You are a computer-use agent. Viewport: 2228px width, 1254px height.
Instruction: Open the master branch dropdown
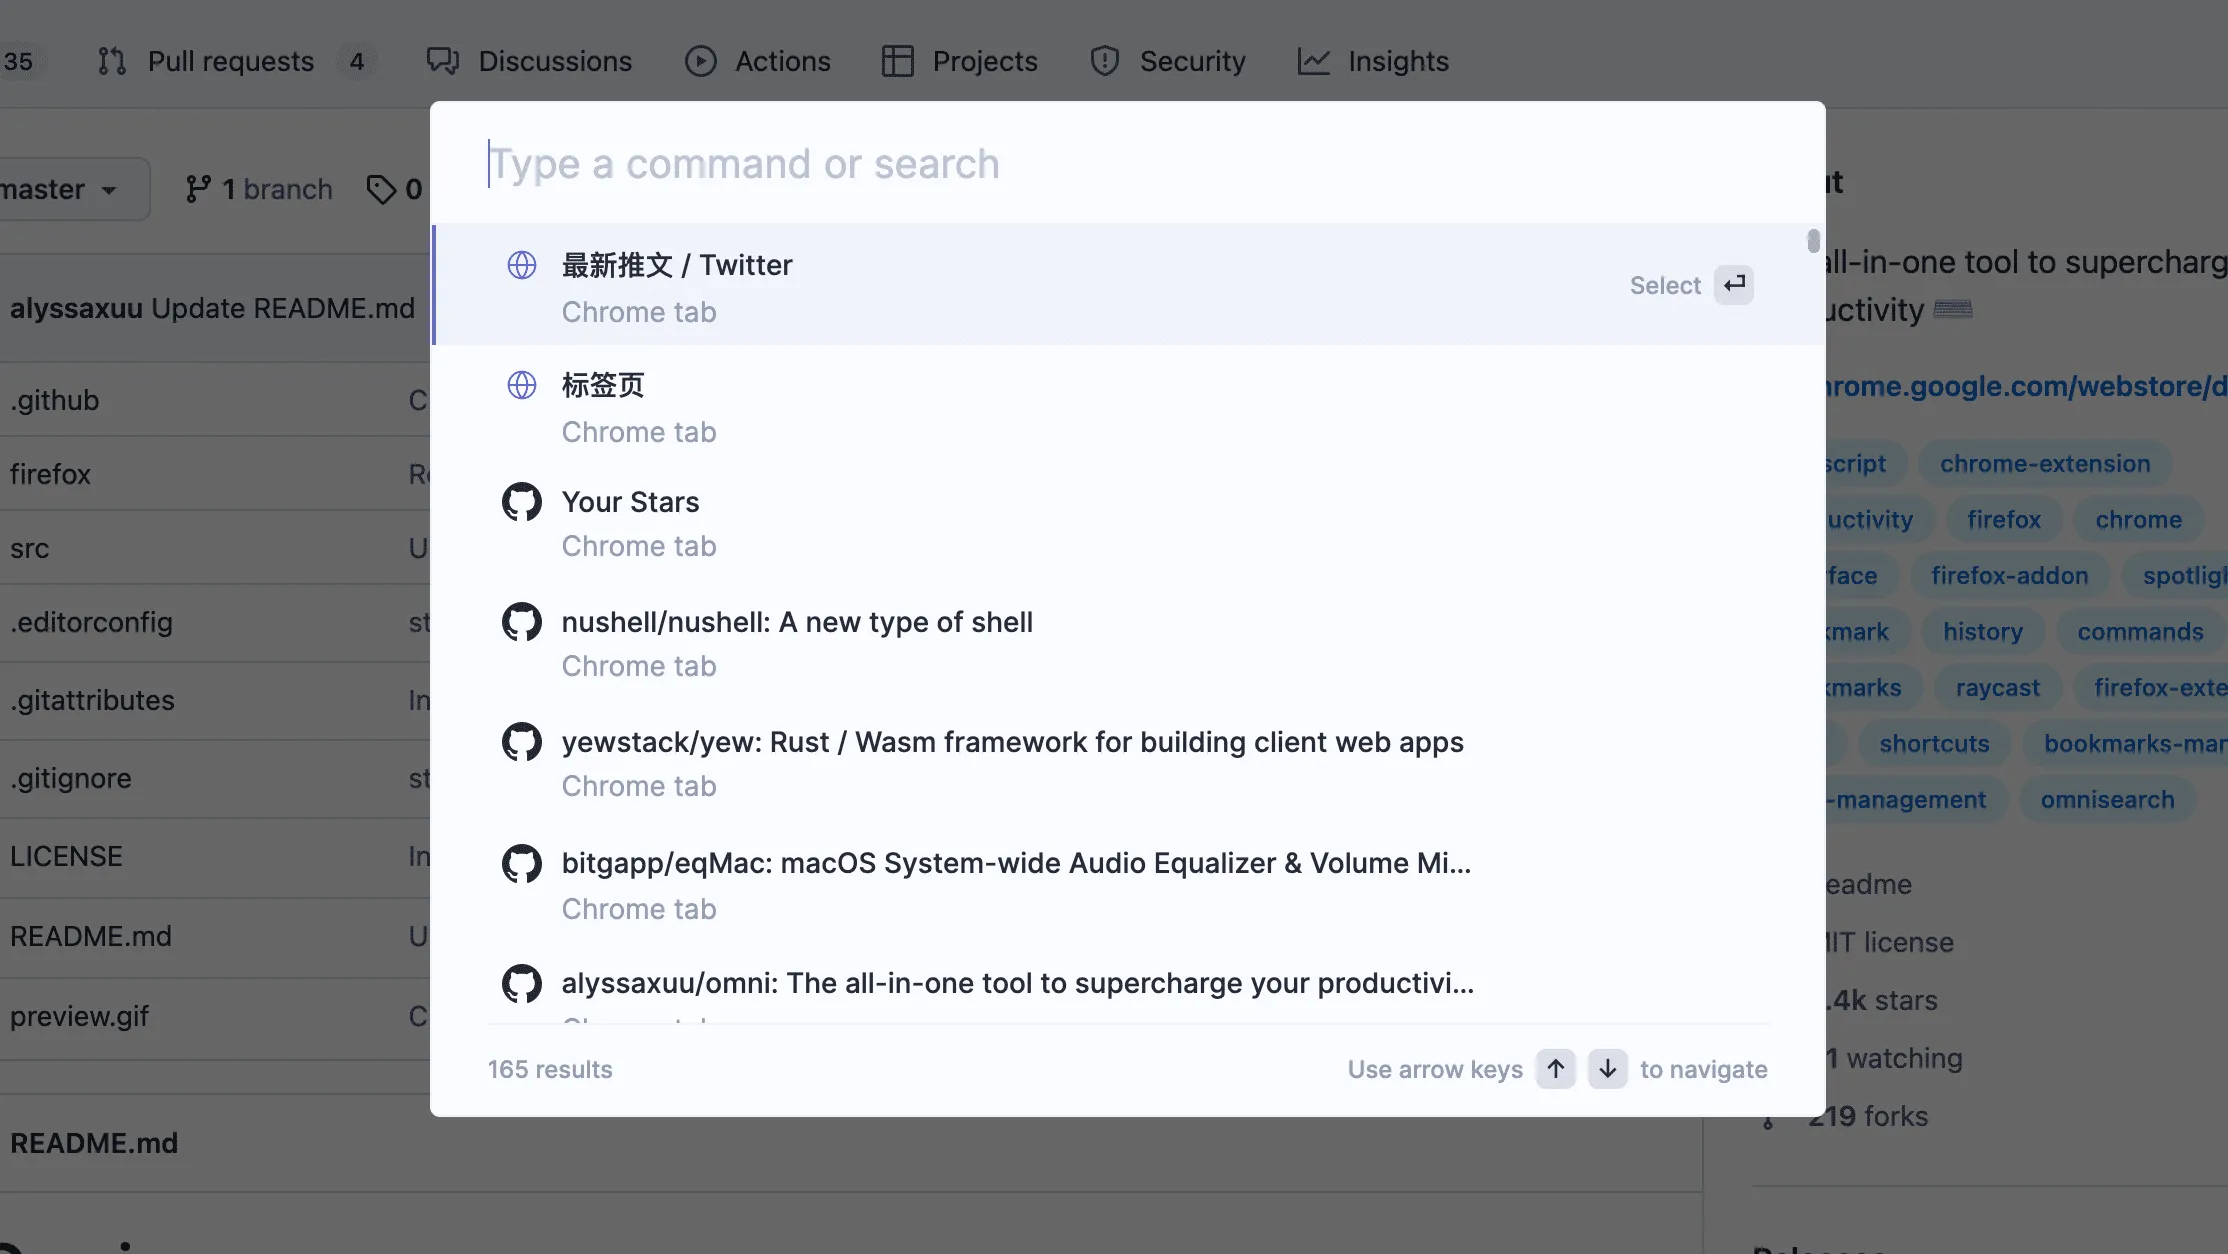click(62, 189)
